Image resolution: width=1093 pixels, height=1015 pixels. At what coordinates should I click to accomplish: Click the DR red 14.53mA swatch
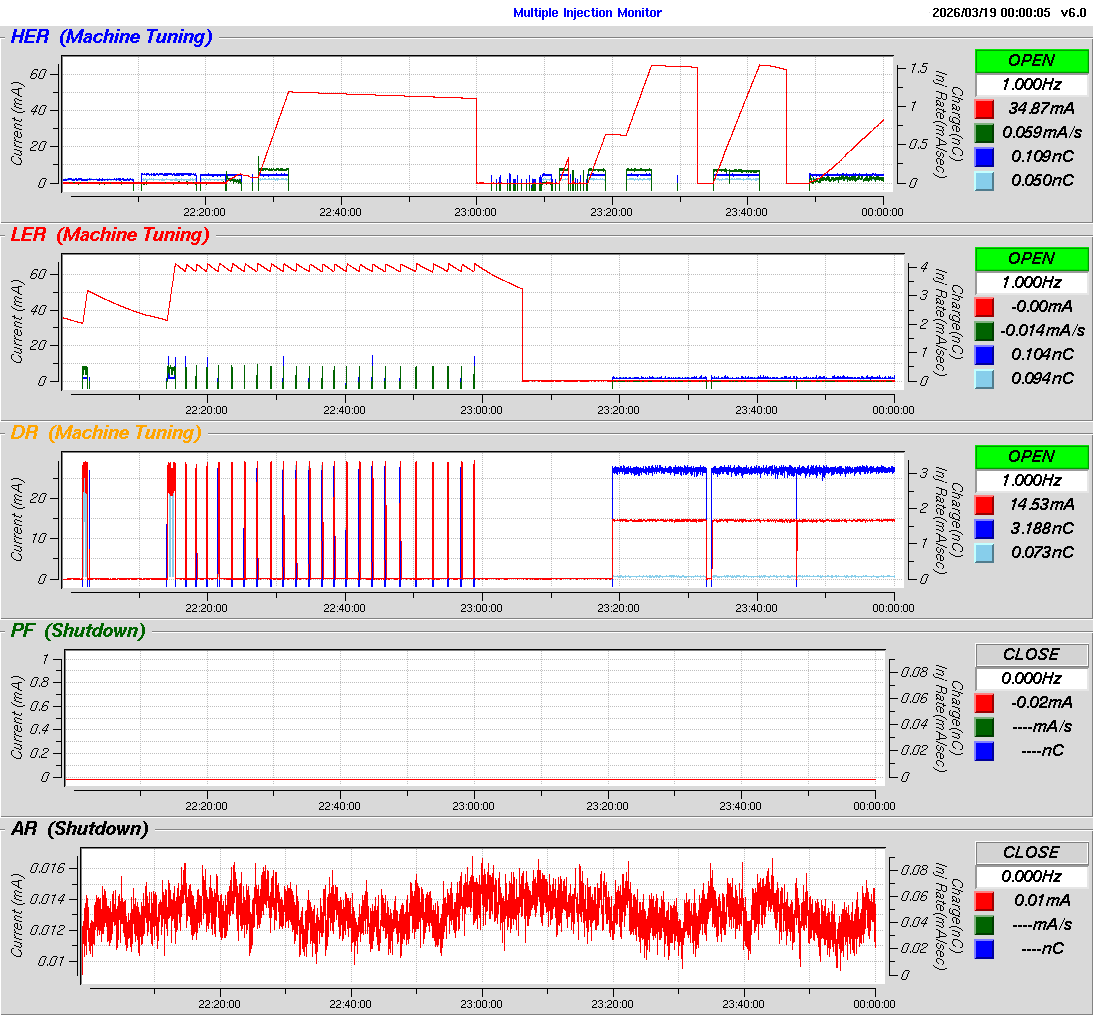click(984, 504)
